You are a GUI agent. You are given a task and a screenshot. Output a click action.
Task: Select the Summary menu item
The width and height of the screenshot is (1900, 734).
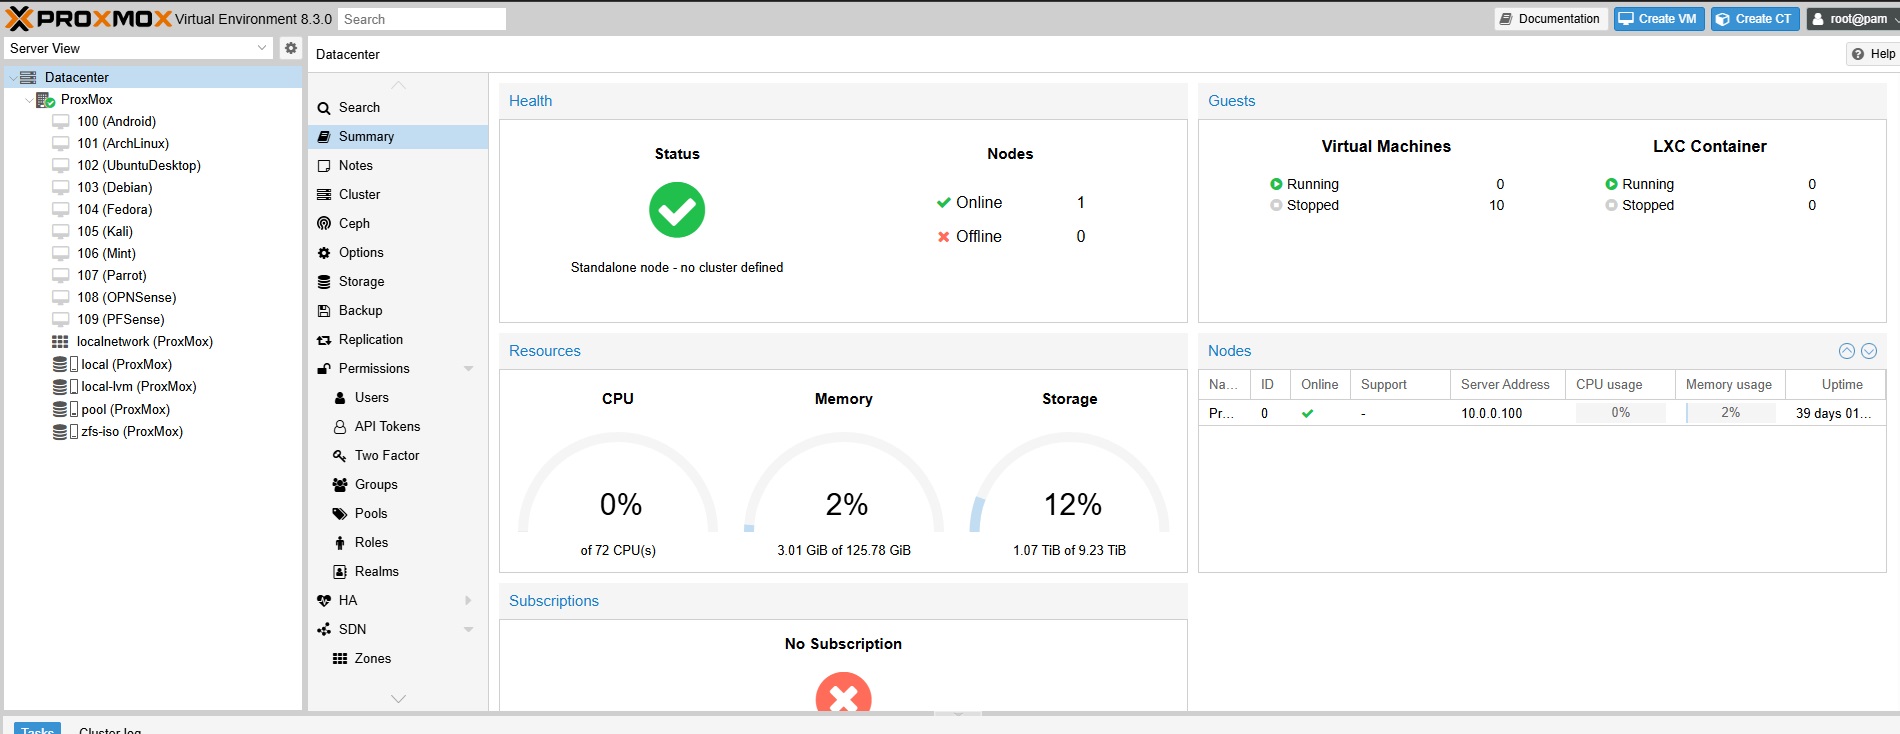(366, 136)
